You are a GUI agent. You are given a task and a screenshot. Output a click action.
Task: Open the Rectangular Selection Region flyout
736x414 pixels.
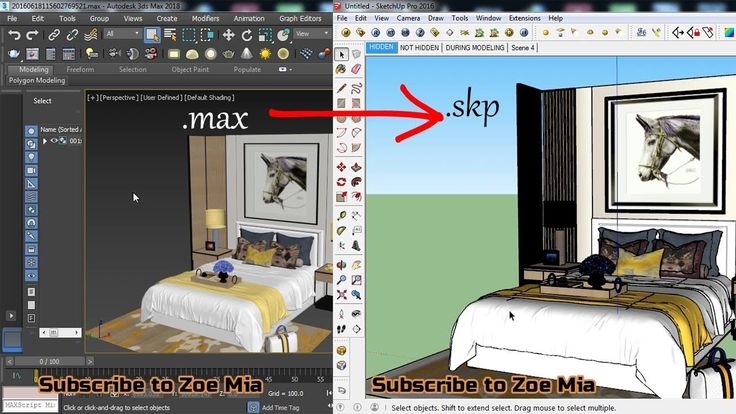pos(189,35)
